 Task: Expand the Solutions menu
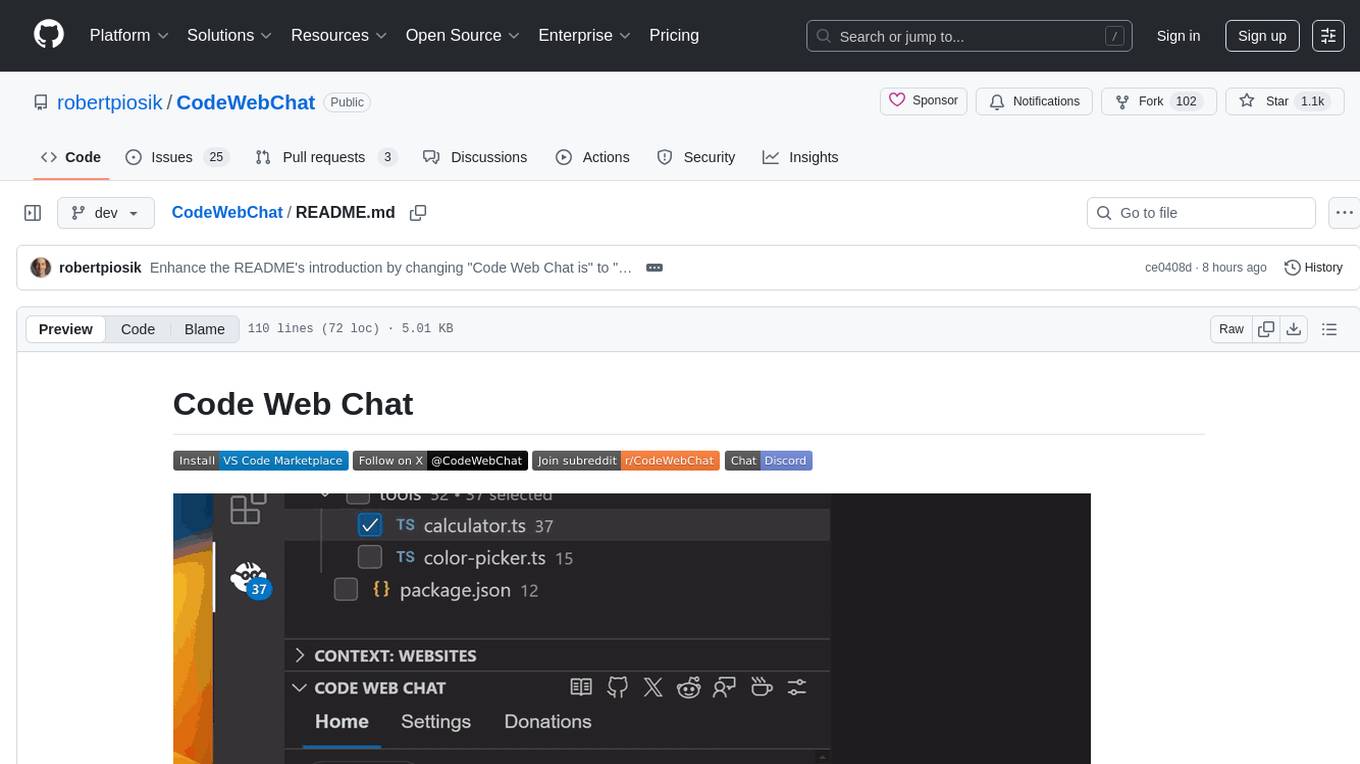[230, 35]
